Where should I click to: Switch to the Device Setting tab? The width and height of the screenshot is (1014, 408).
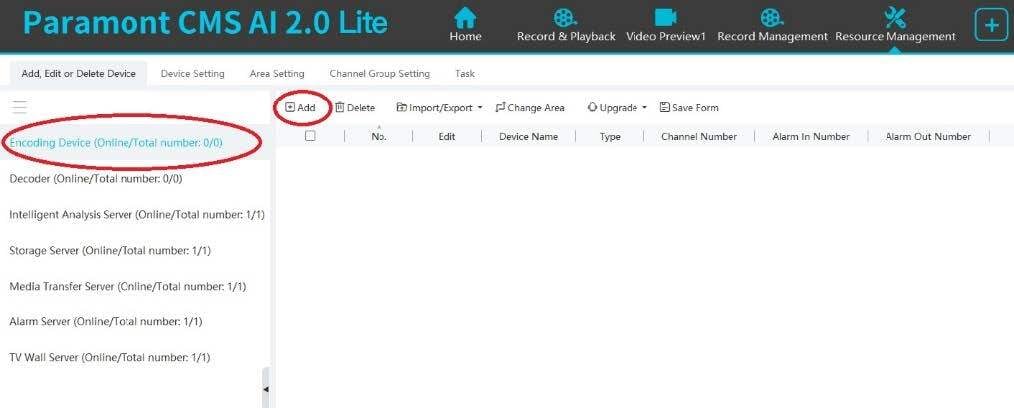[193, 74]
